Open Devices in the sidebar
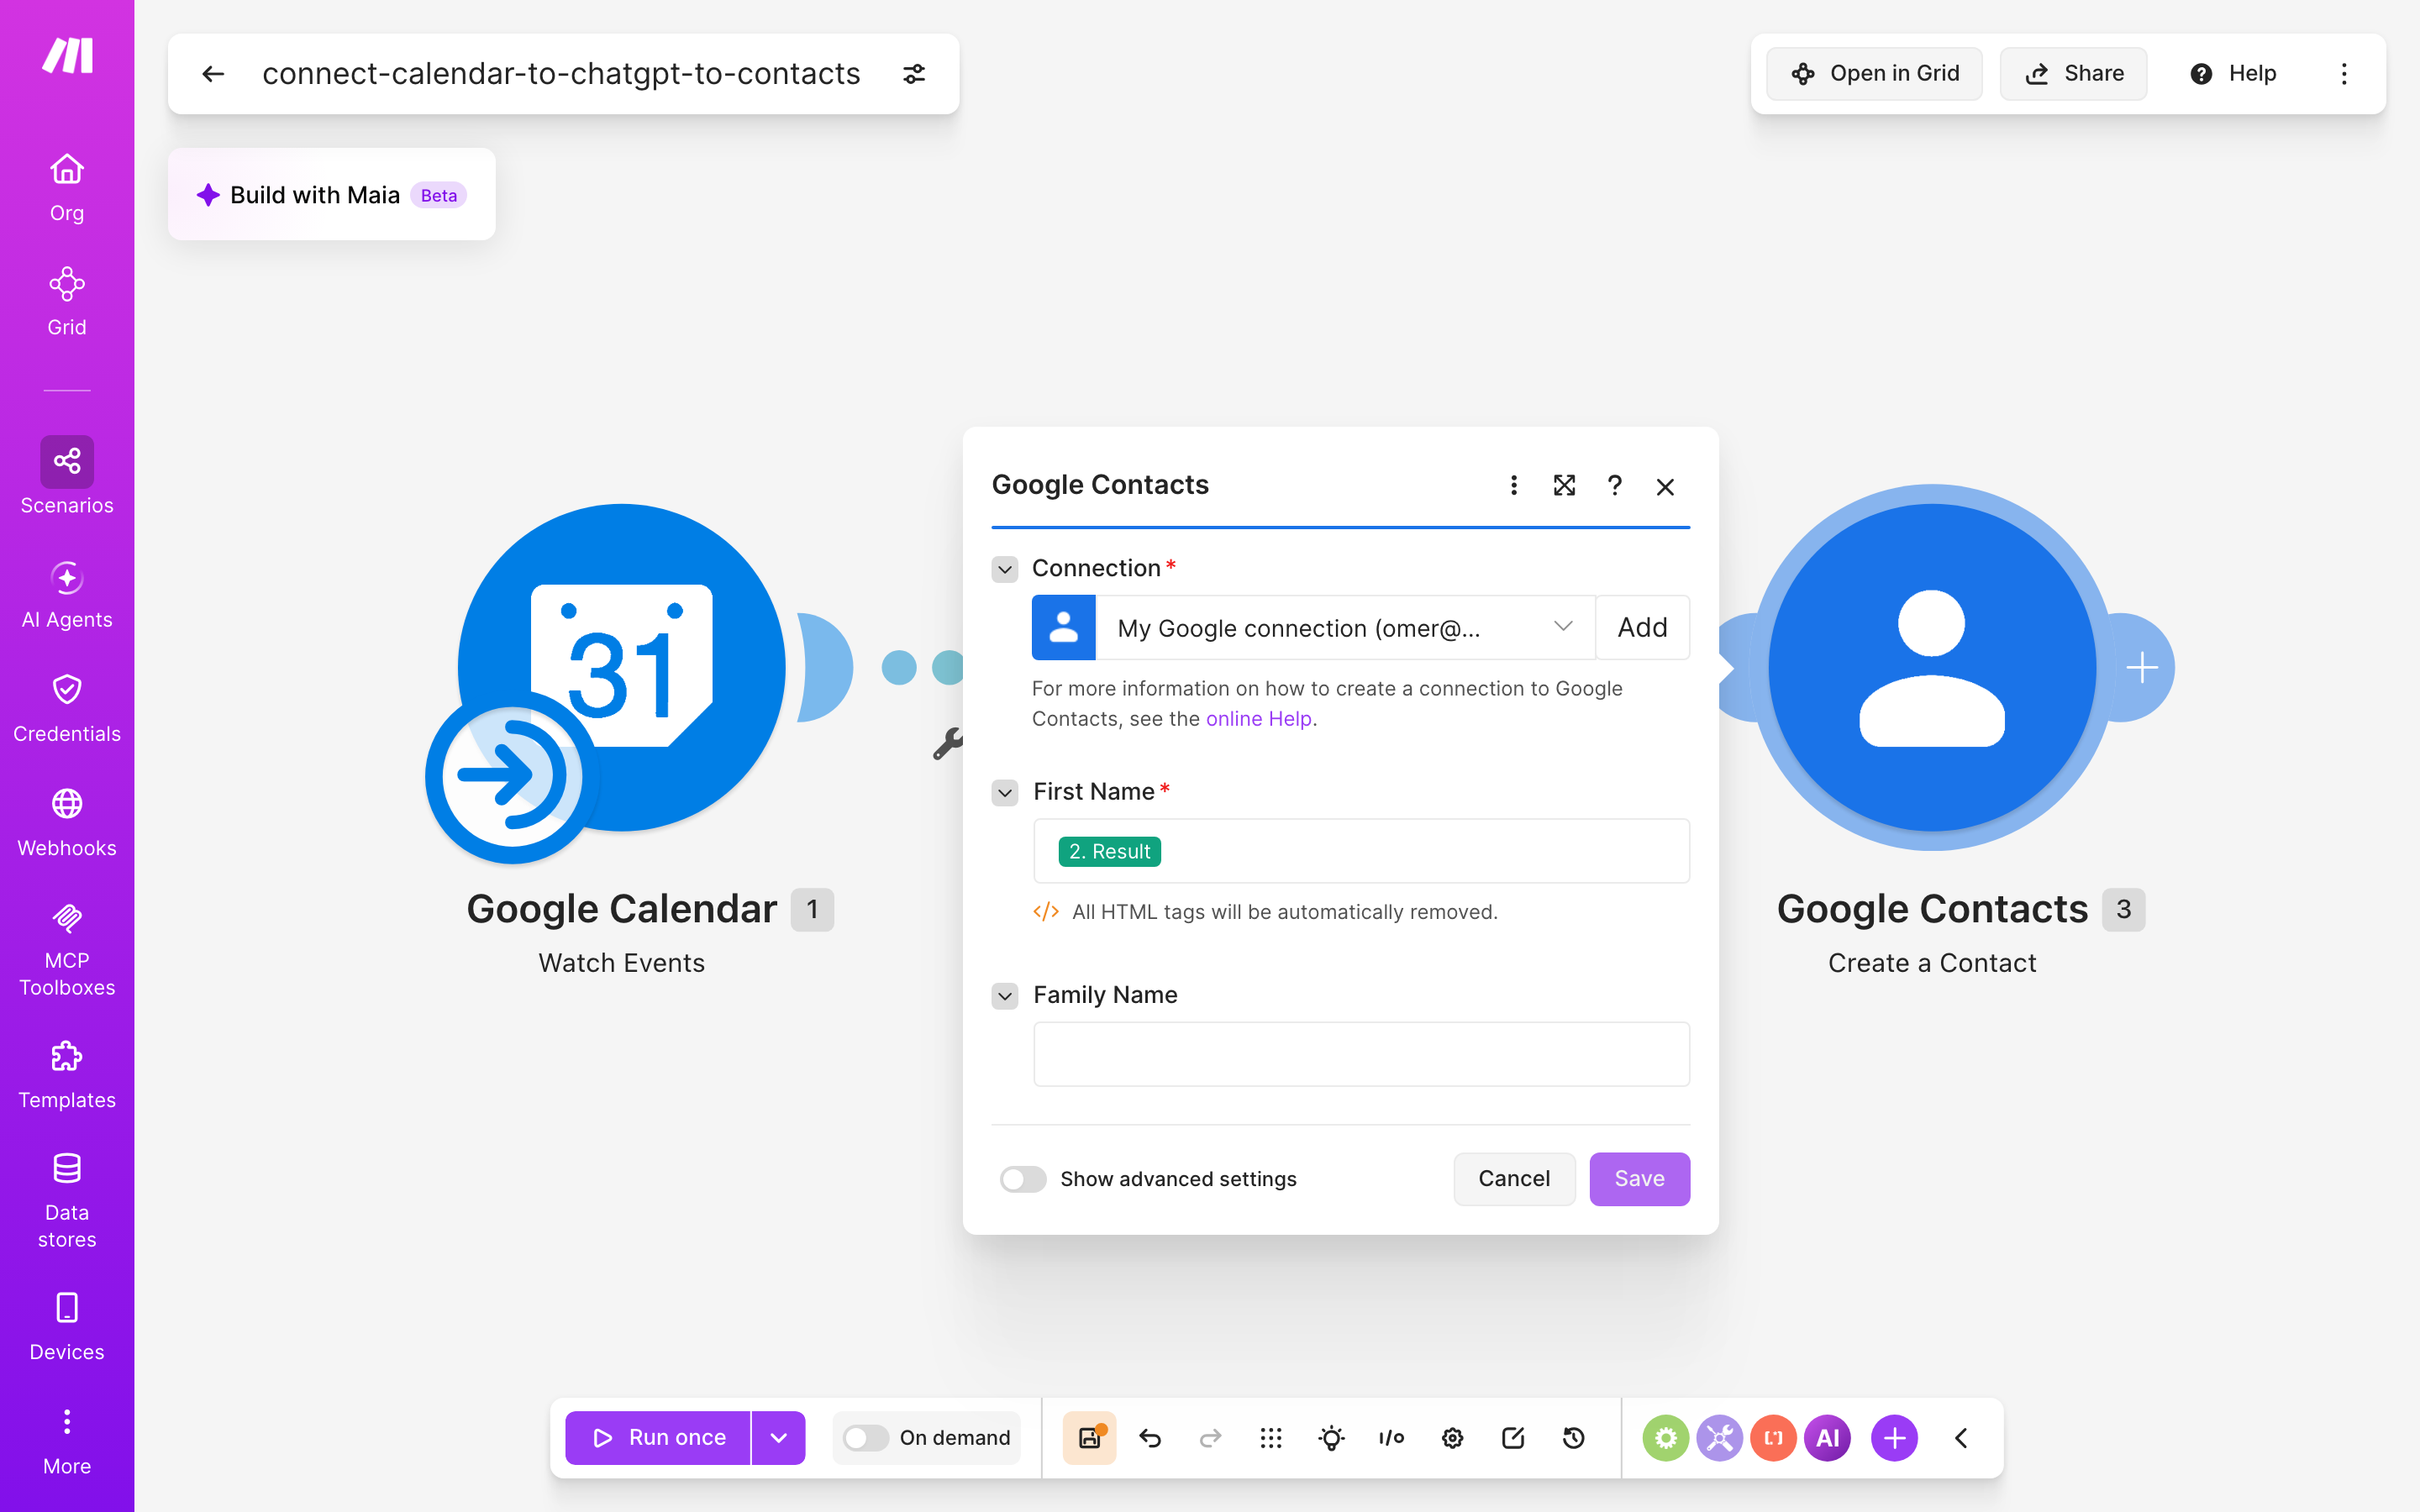 coord(67,1326)
